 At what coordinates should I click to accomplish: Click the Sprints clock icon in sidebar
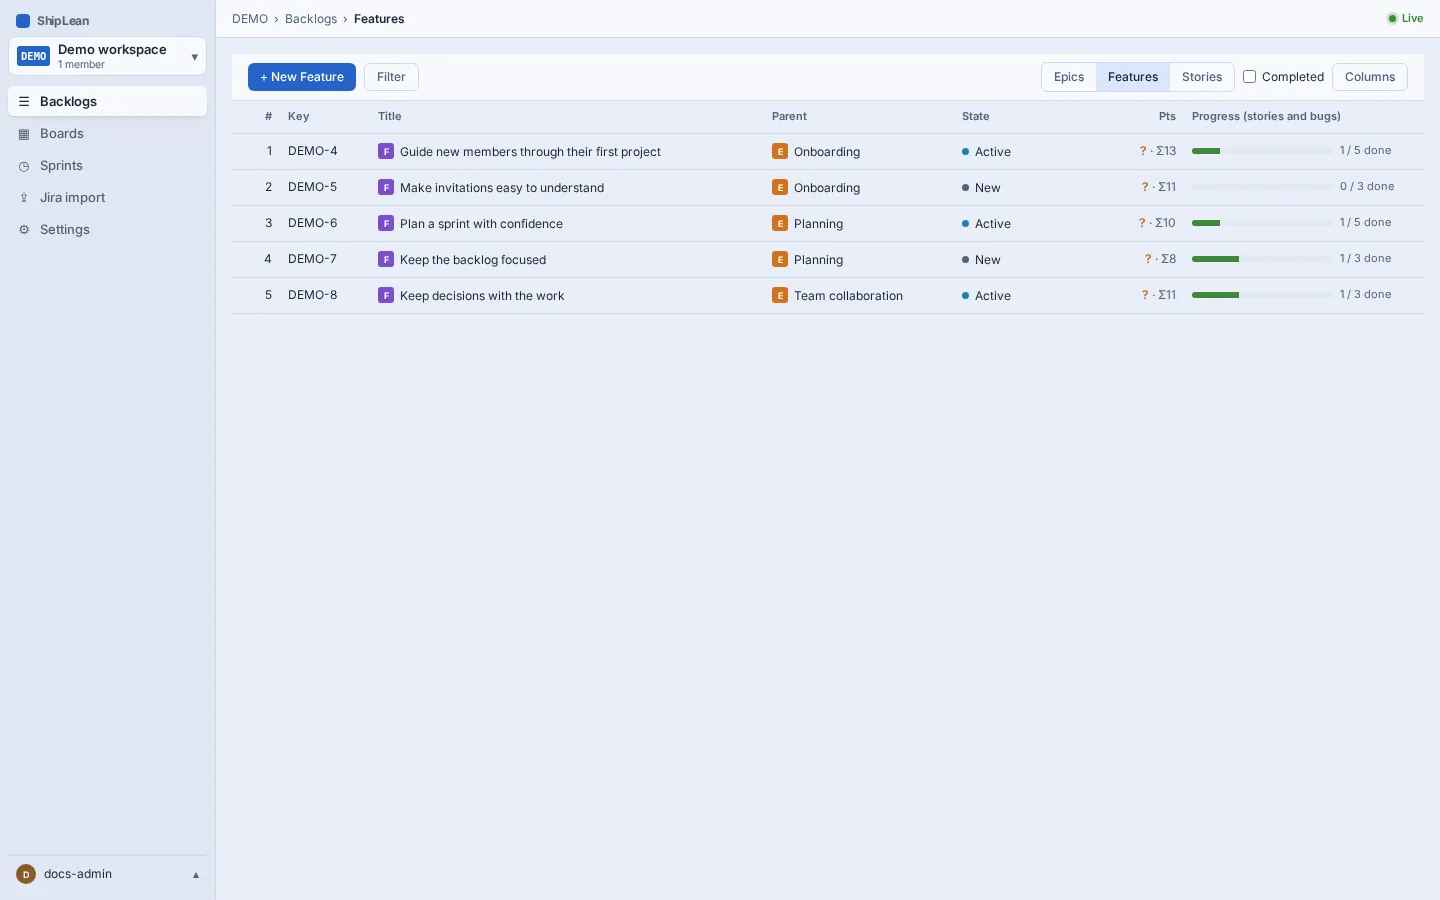pos(24,166)
